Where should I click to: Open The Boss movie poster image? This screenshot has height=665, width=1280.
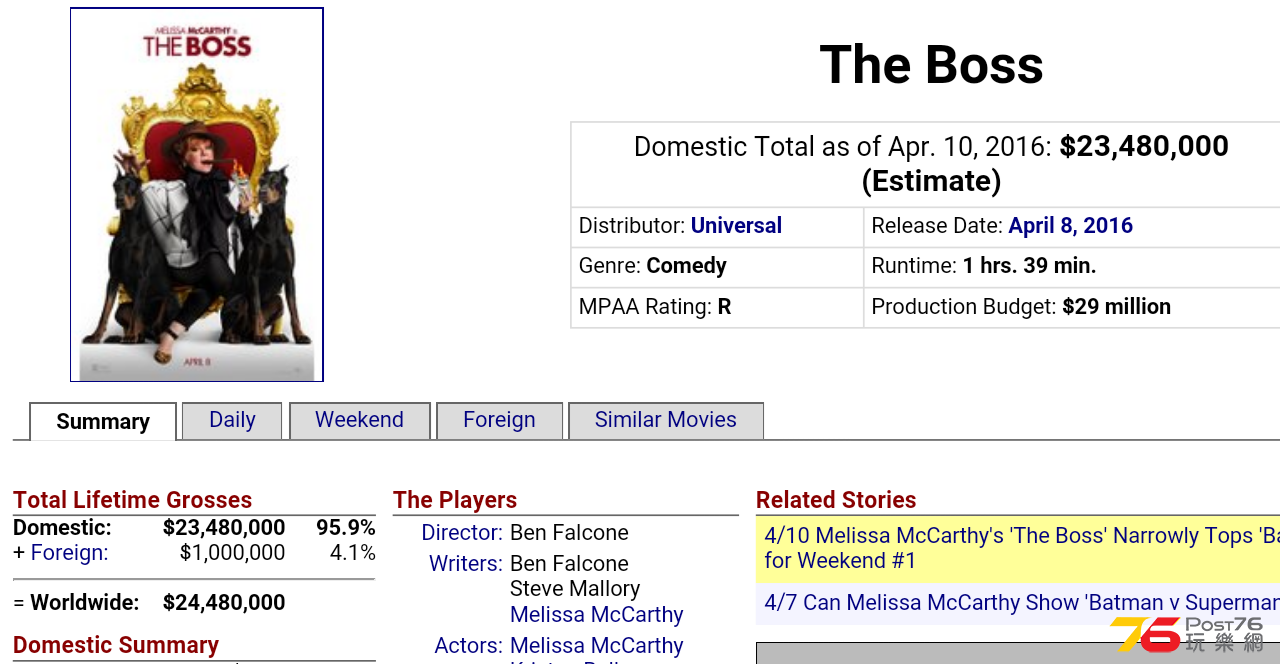(x=197, y=195)
